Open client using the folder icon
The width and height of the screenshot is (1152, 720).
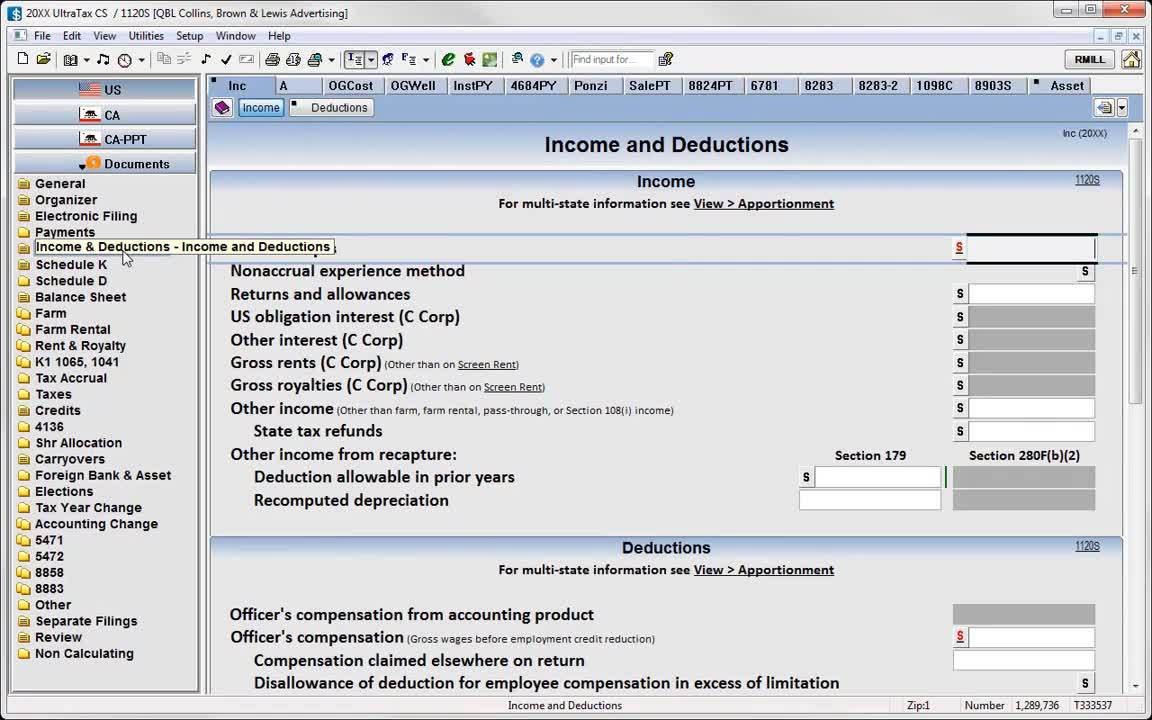[x=44, y=60]
